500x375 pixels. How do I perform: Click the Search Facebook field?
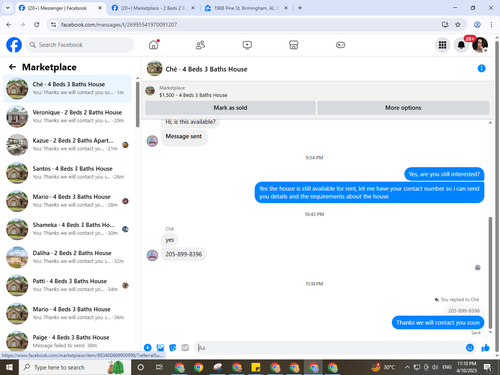[80, 45]
